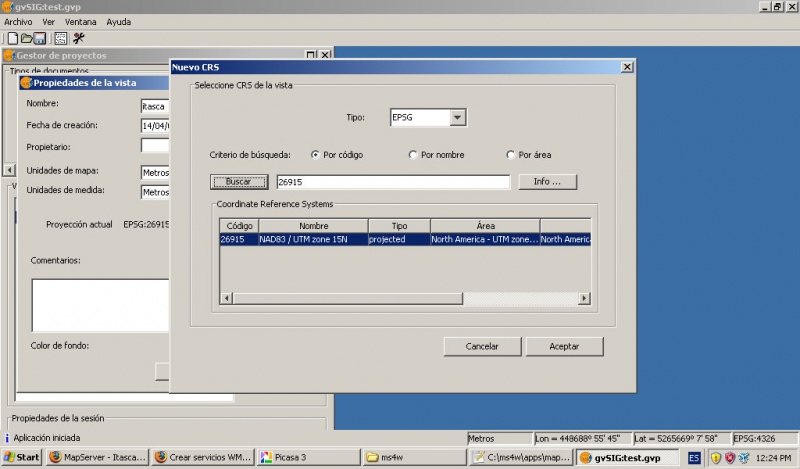Open the Archivo menu
The width and height of the screenshot is (800, 469).
coord(19,21)
